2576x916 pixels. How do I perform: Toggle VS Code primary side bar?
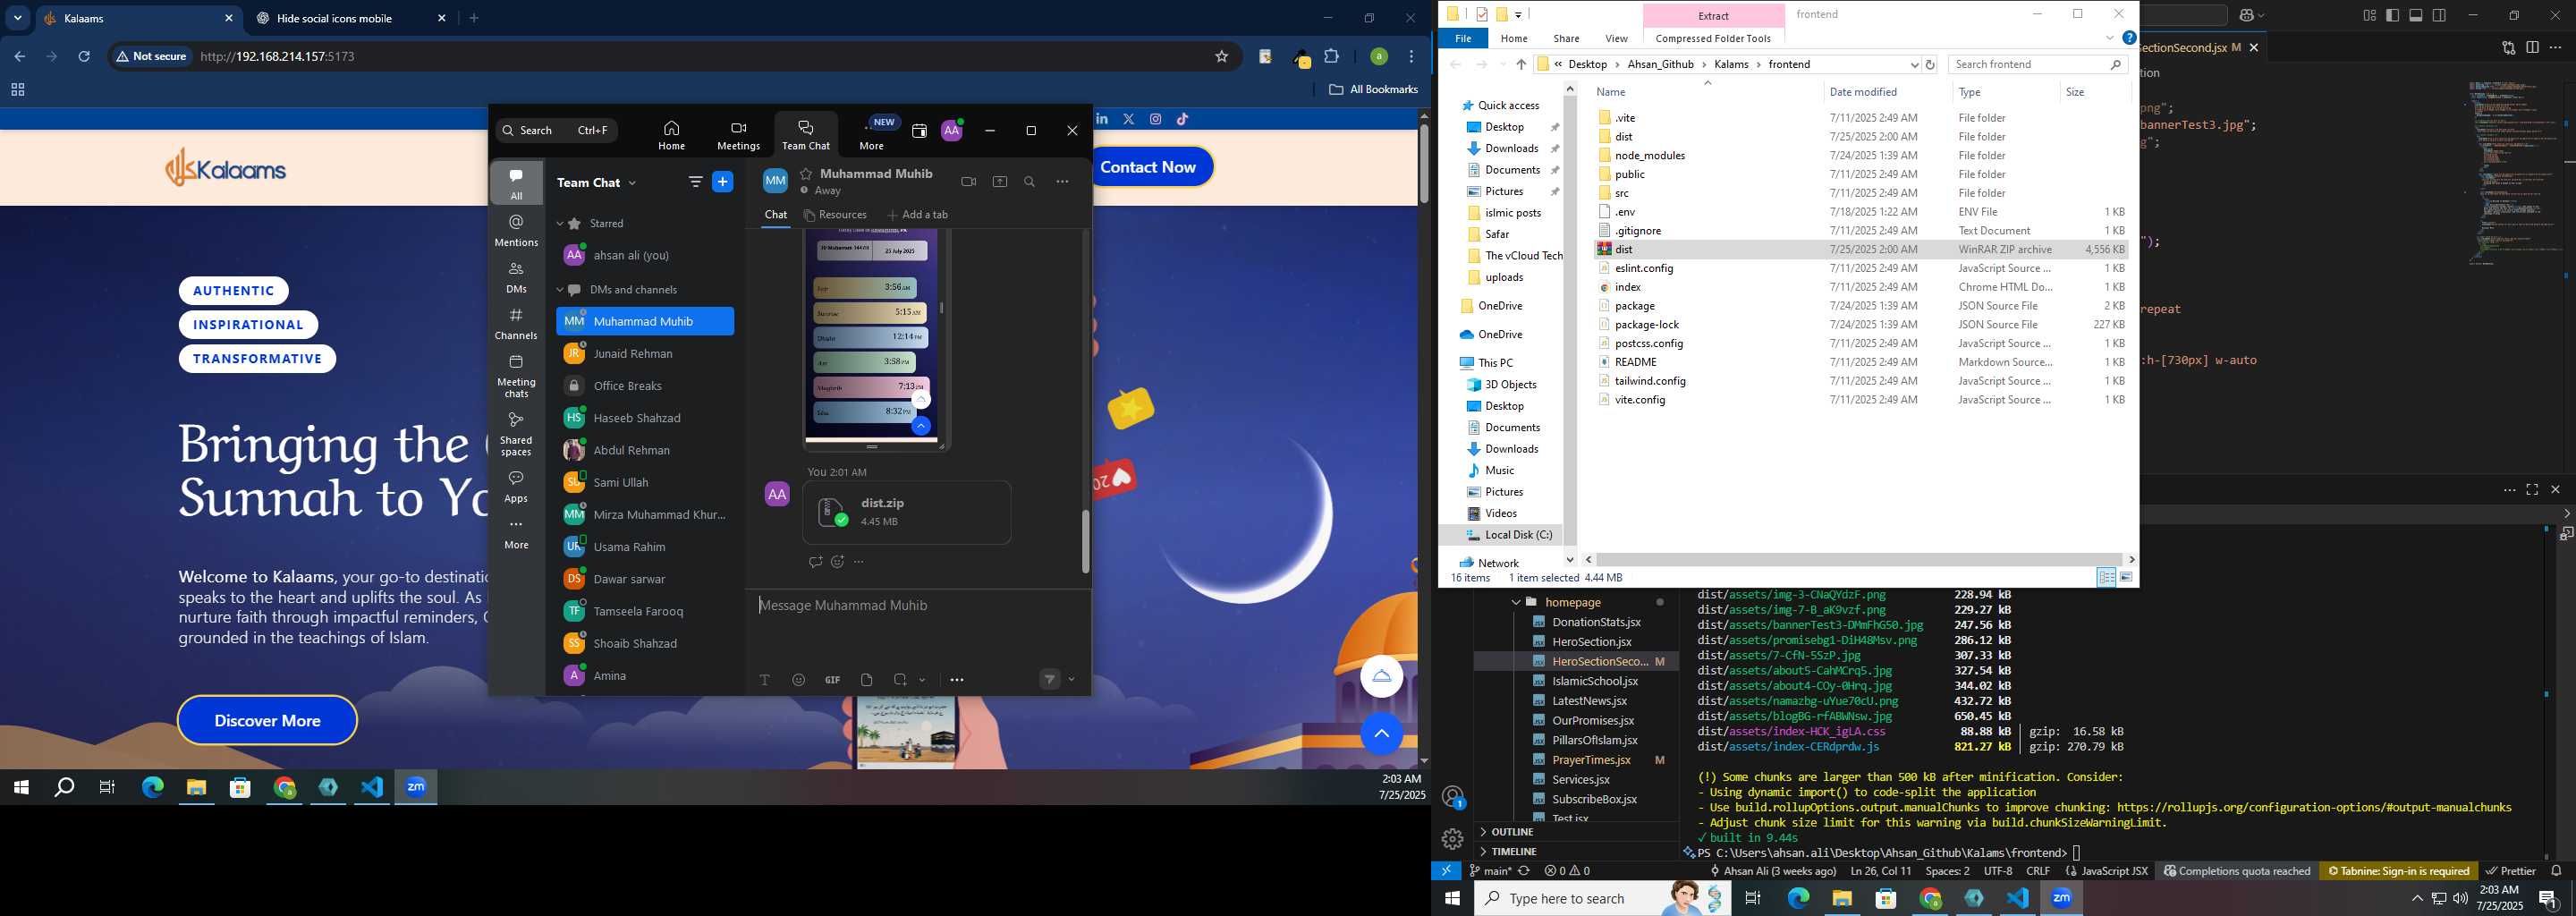[2392, 15]
